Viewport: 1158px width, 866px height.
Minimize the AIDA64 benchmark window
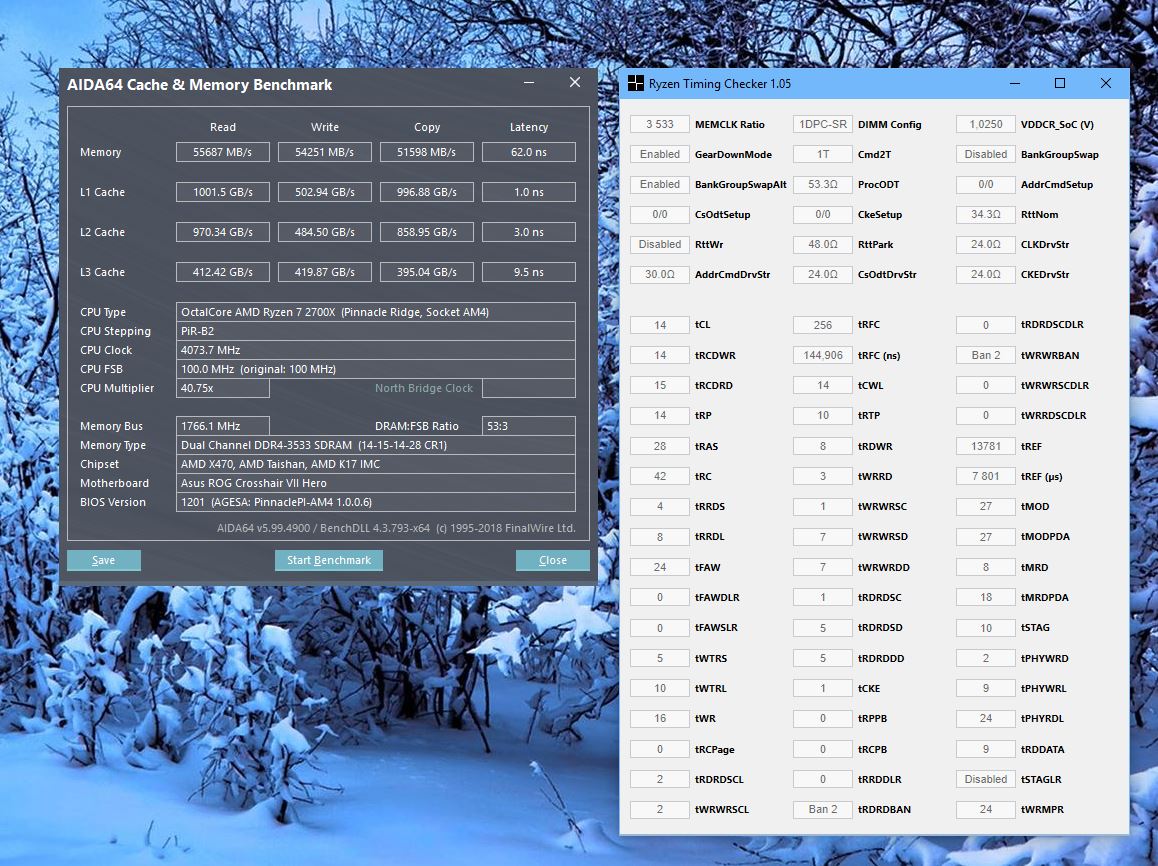click(x=529, y=83)
